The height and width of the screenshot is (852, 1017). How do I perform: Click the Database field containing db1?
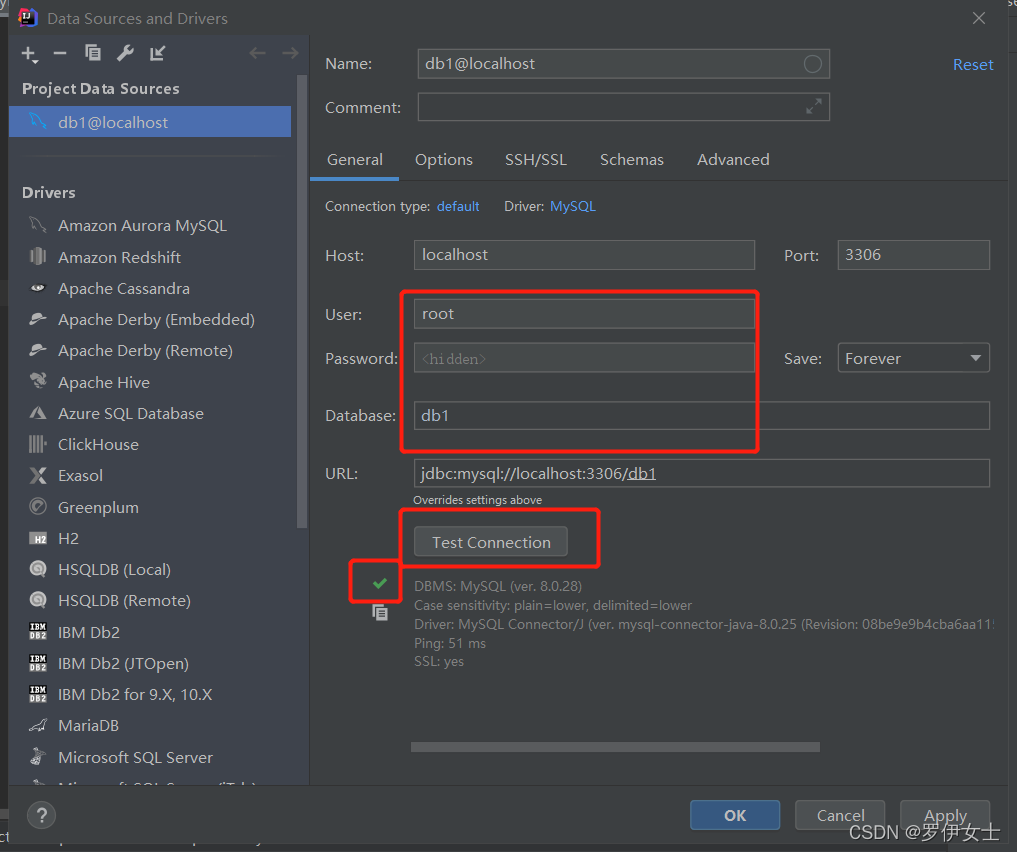(702, 416)
